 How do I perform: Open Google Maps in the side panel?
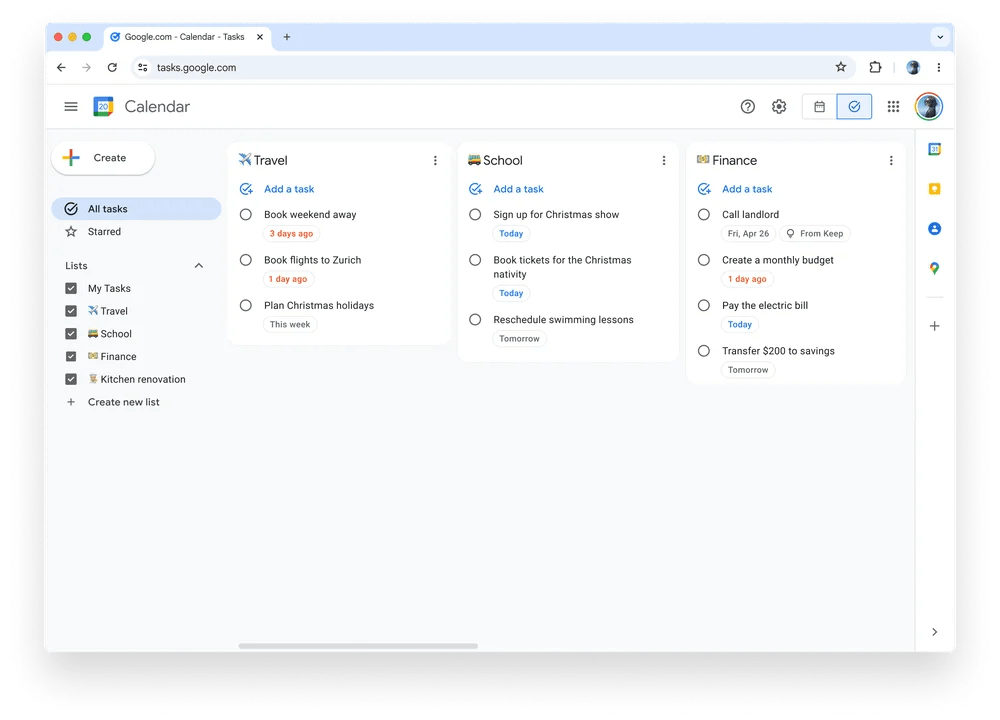click(934, 268)
